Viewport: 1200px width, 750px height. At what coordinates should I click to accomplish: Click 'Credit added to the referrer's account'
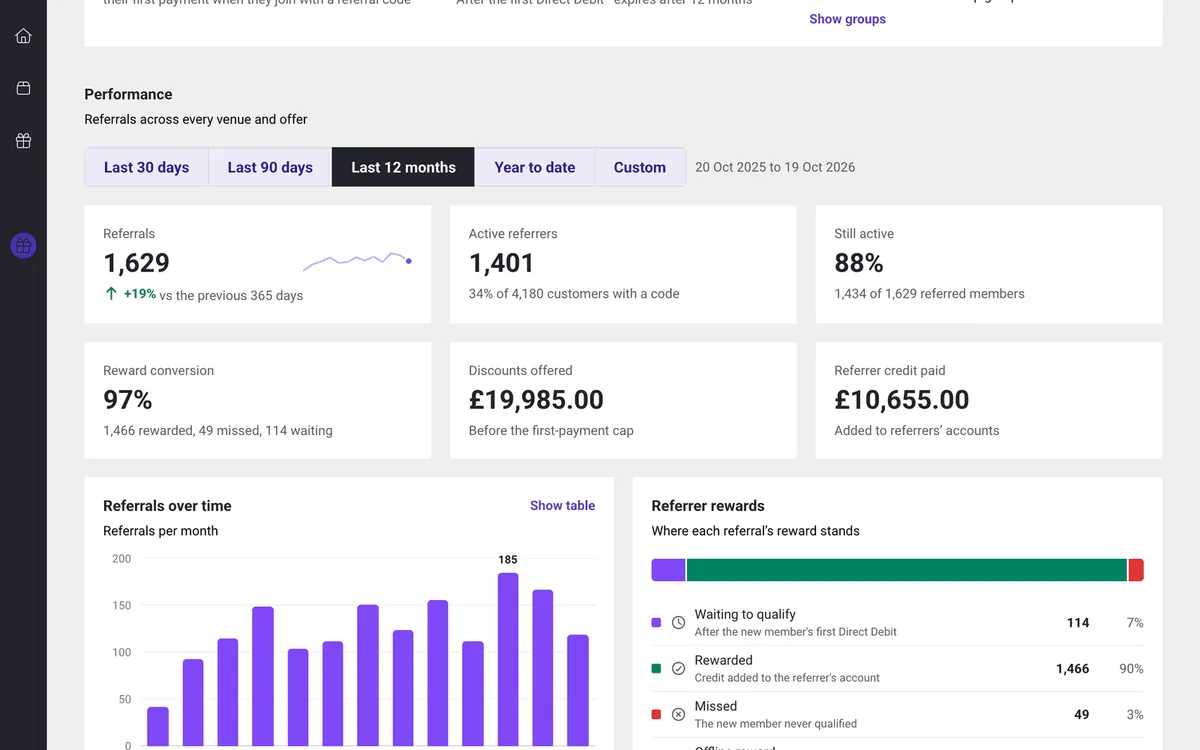[x=787, y=678]
